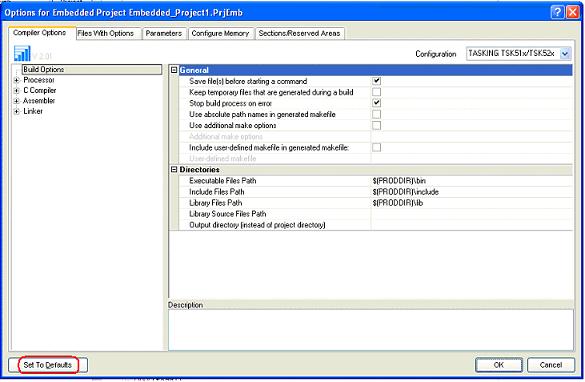The width and height of the screenshot is (585, 382).
Task: Collapse the Directories section minus icon
Action: pos(174,169)
